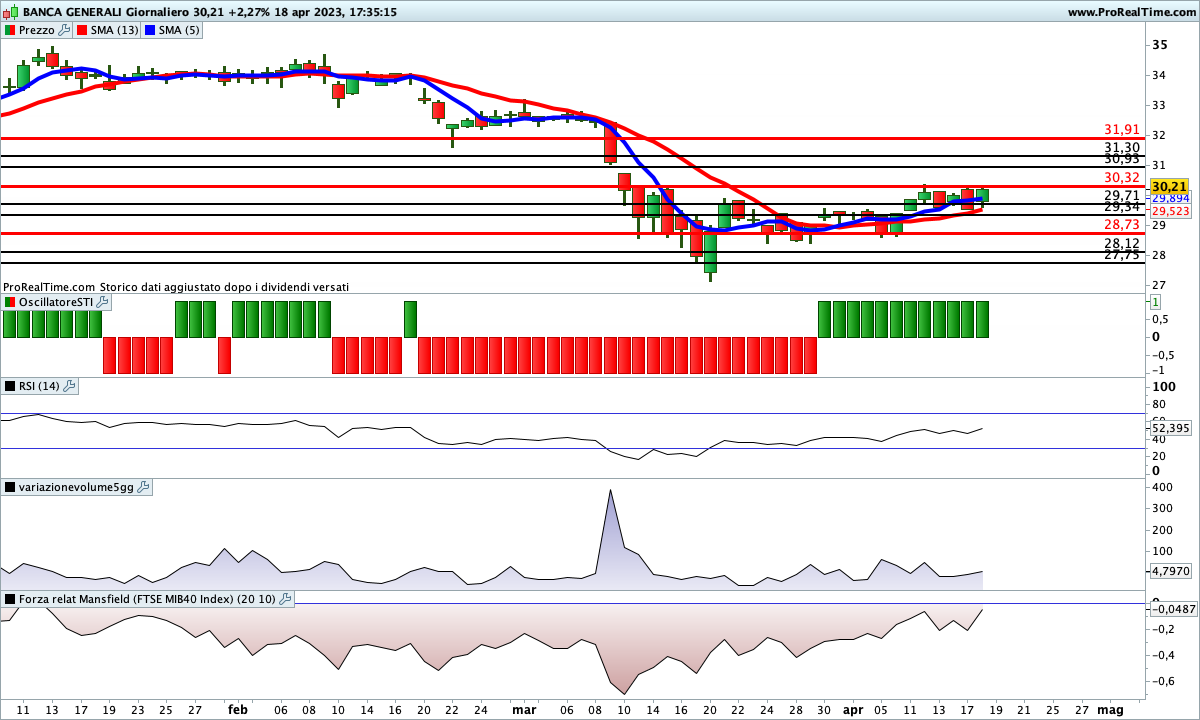Click the feb label on time axis
Viewport: 1200px width, 720px height.
pyautogui.click(x=238, y=709)
